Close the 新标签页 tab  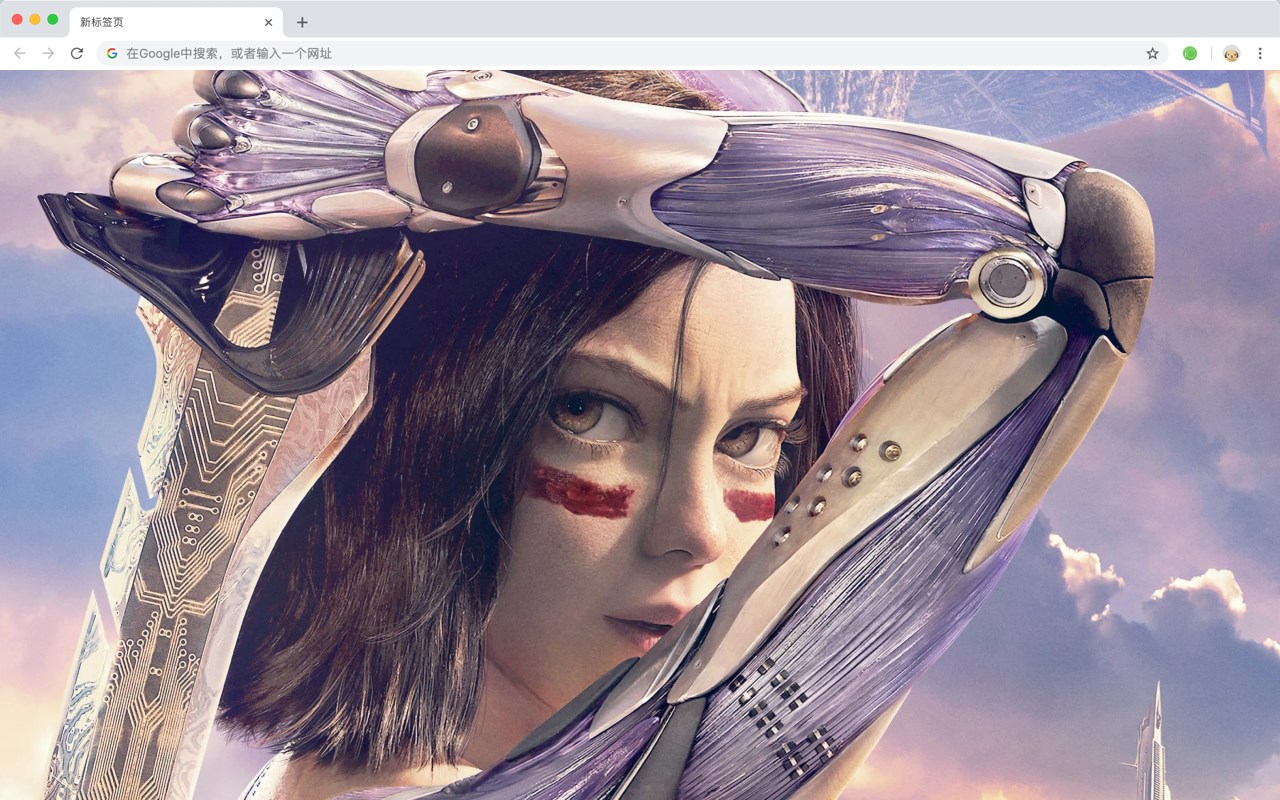coord(268,22)
